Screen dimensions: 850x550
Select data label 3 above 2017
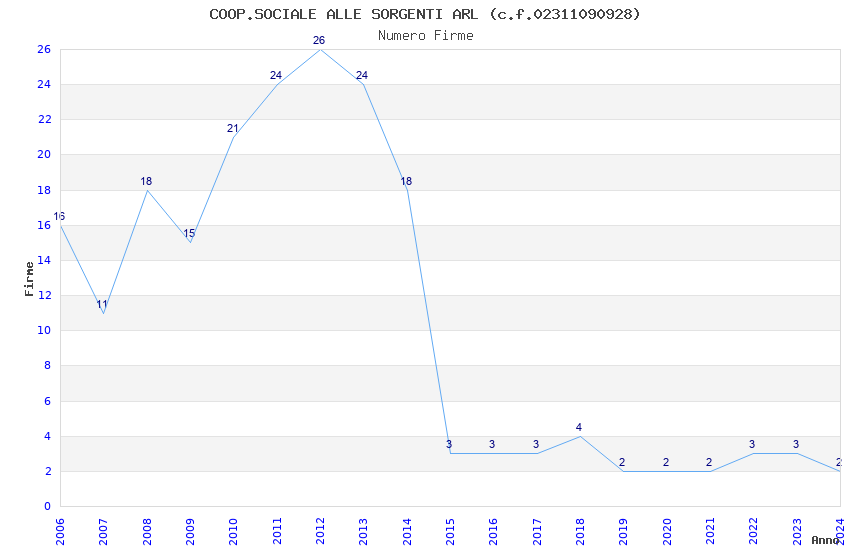point(536,444)
